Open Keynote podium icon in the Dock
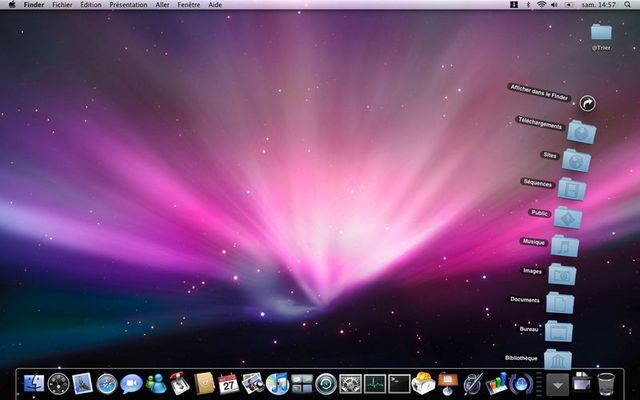This screenshot has width=640, height=400. tap(448, 383)
